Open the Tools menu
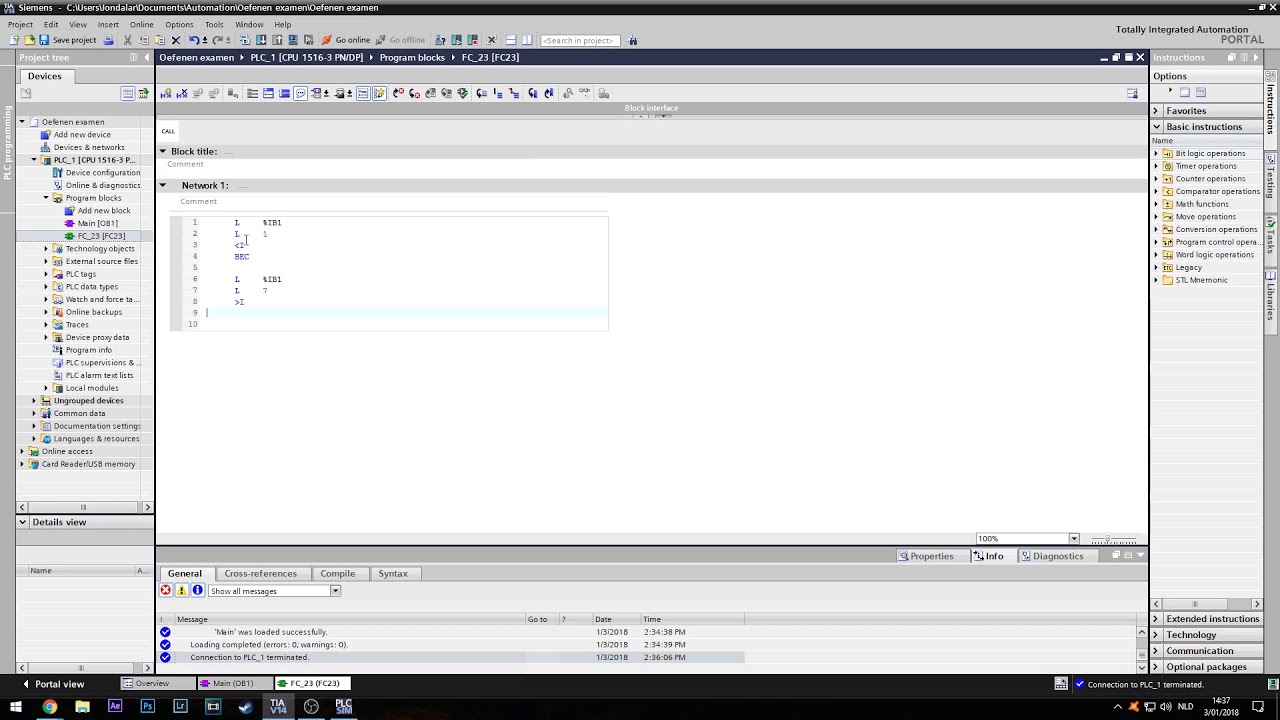Screen dimensions: 1280x720 pyautogui.click(x=214, y=24)
